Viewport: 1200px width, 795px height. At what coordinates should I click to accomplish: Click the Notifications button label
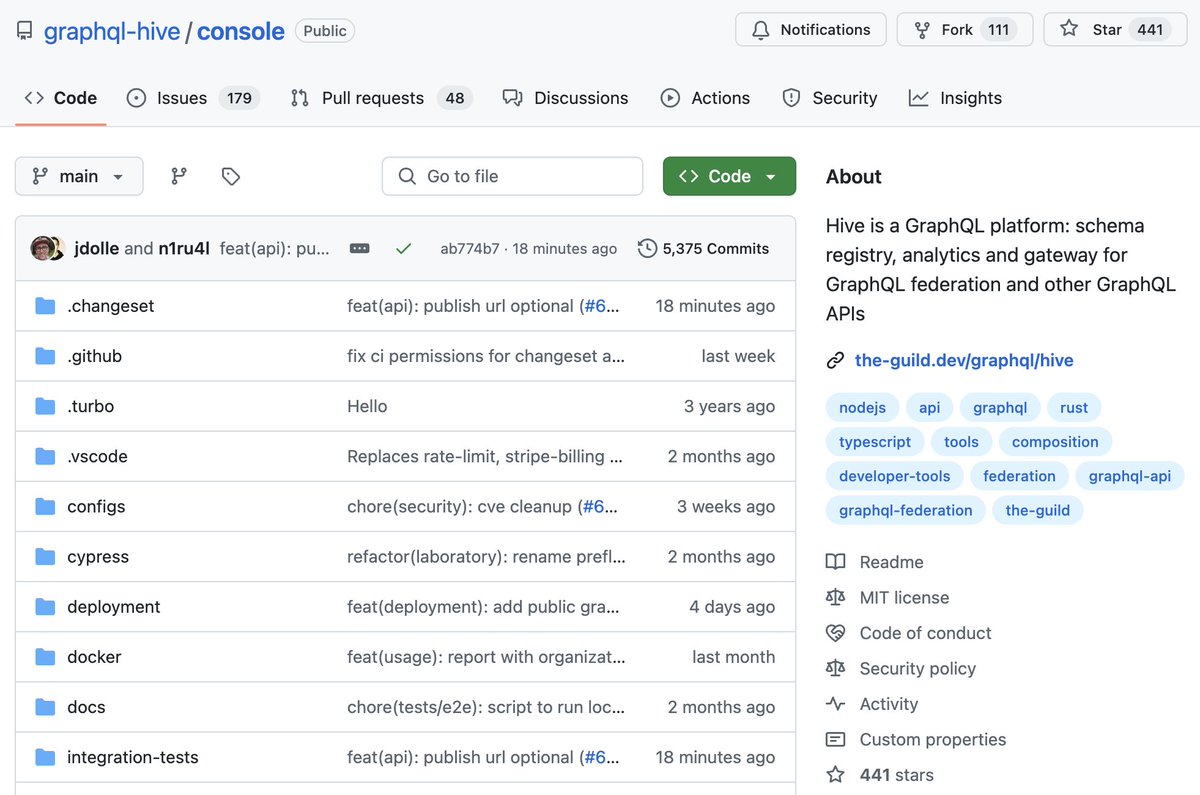(x=825, y=30)
